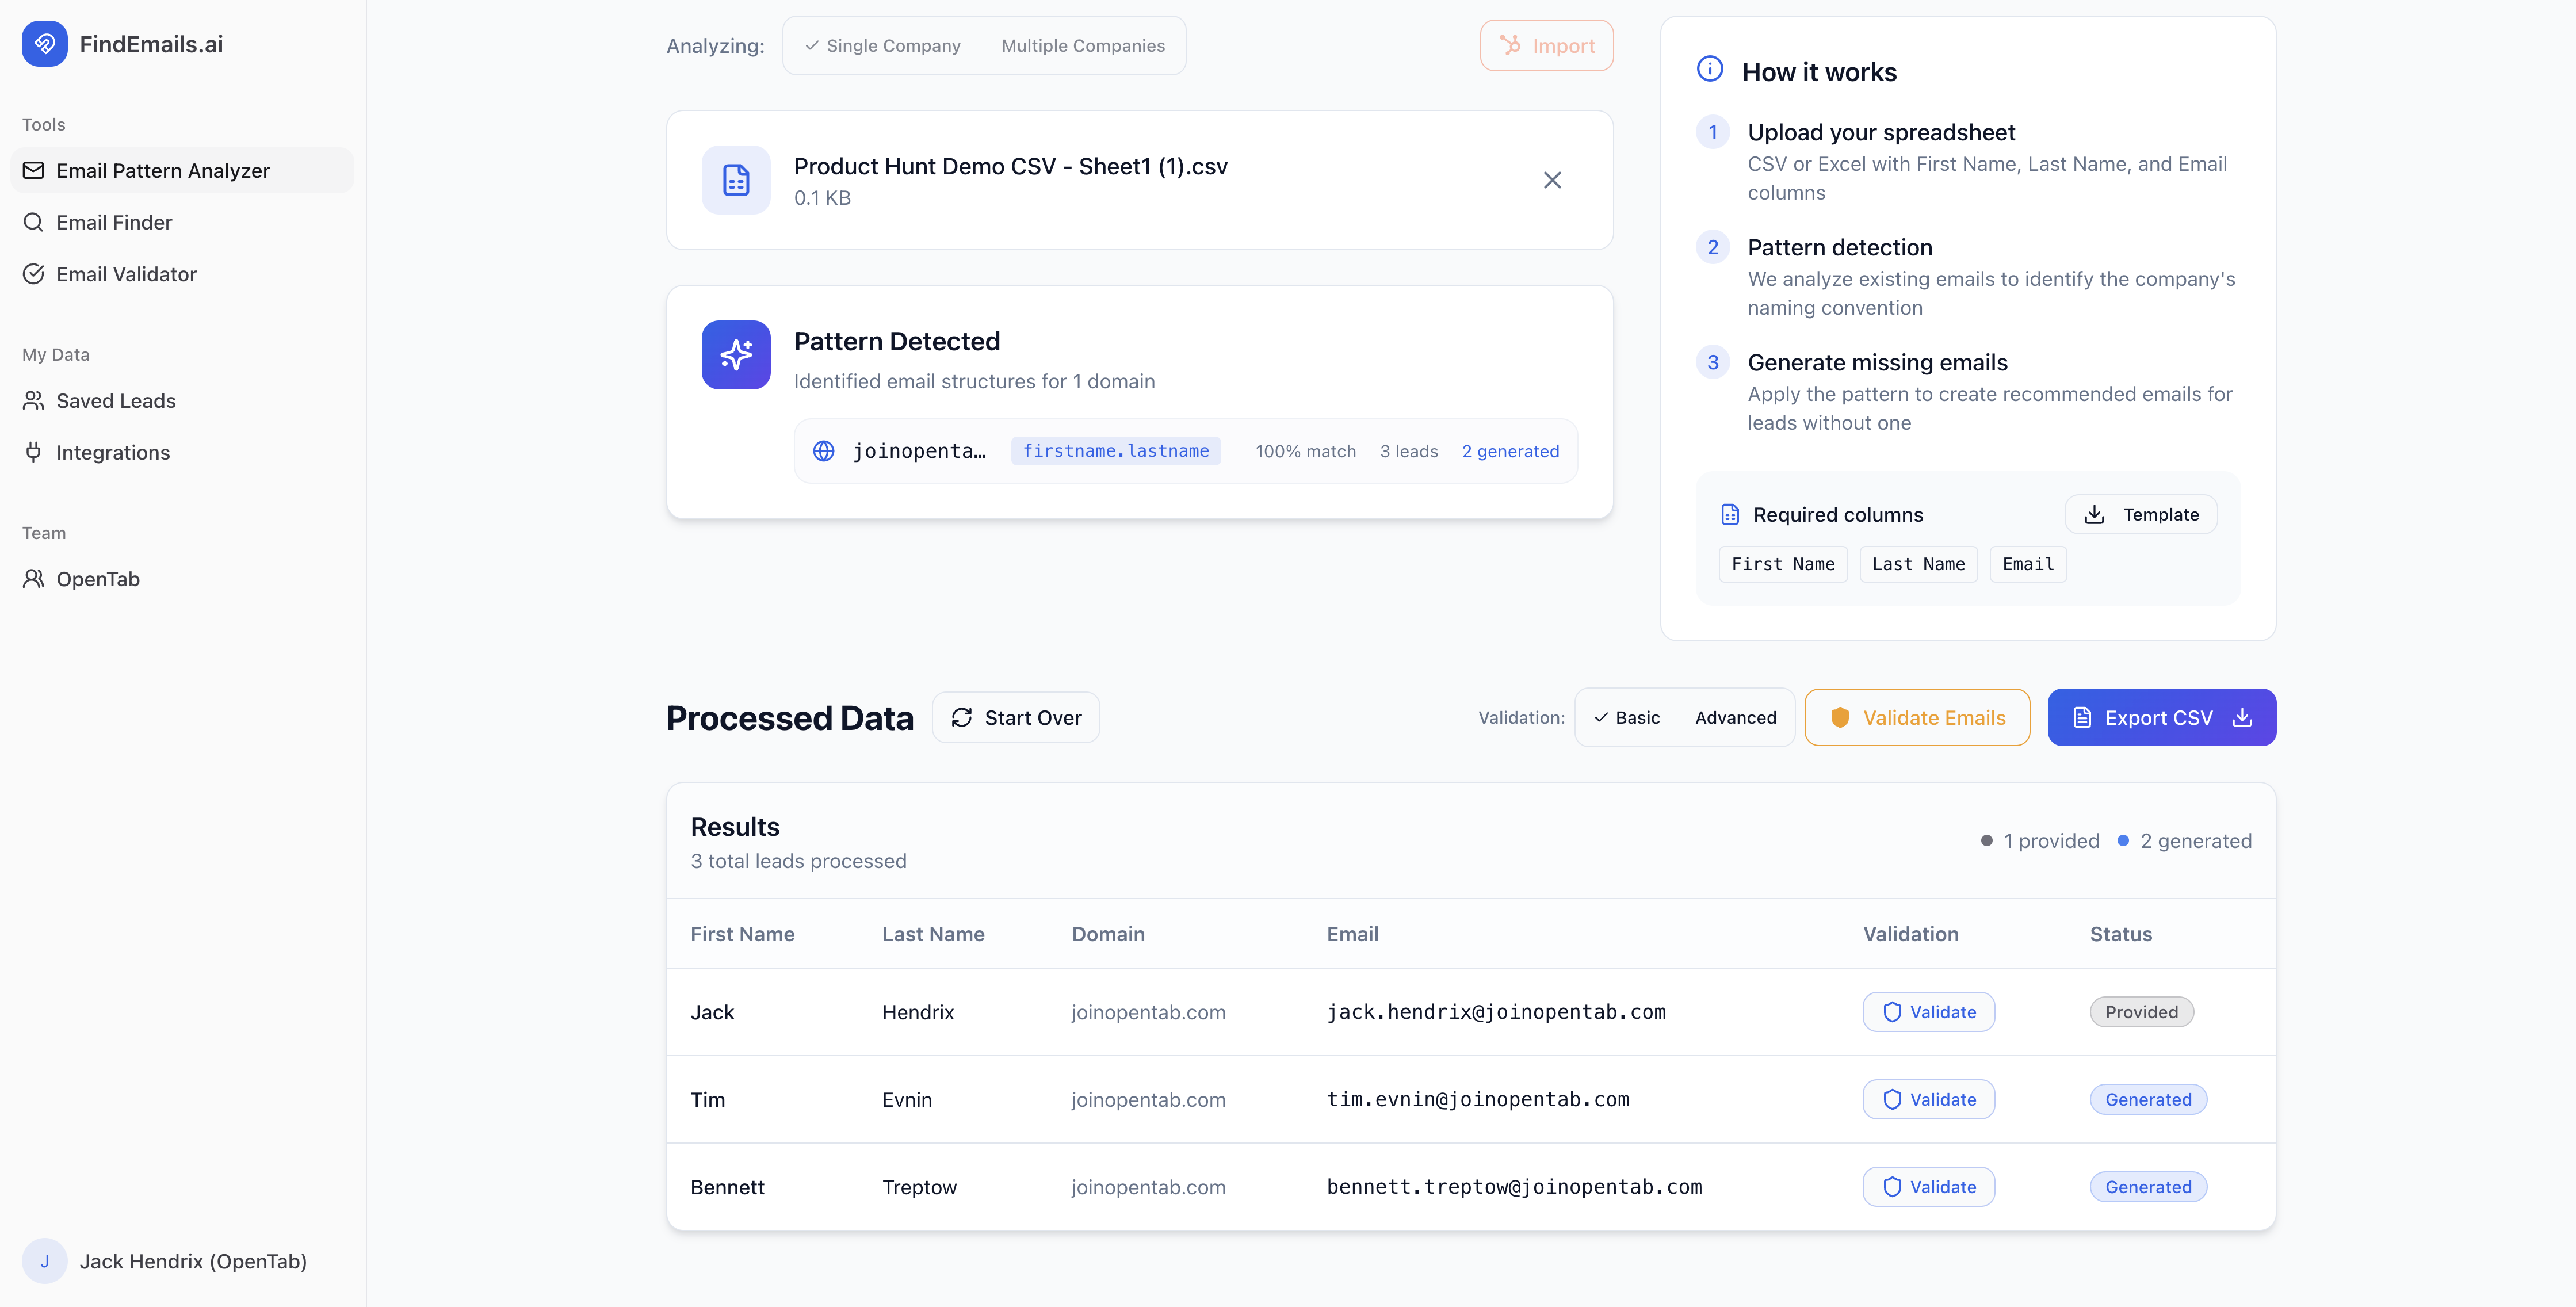Click the firstname.lastname pattern tag
The height and width of the screenshot is (1307, 2576).
pos(1115,451)
